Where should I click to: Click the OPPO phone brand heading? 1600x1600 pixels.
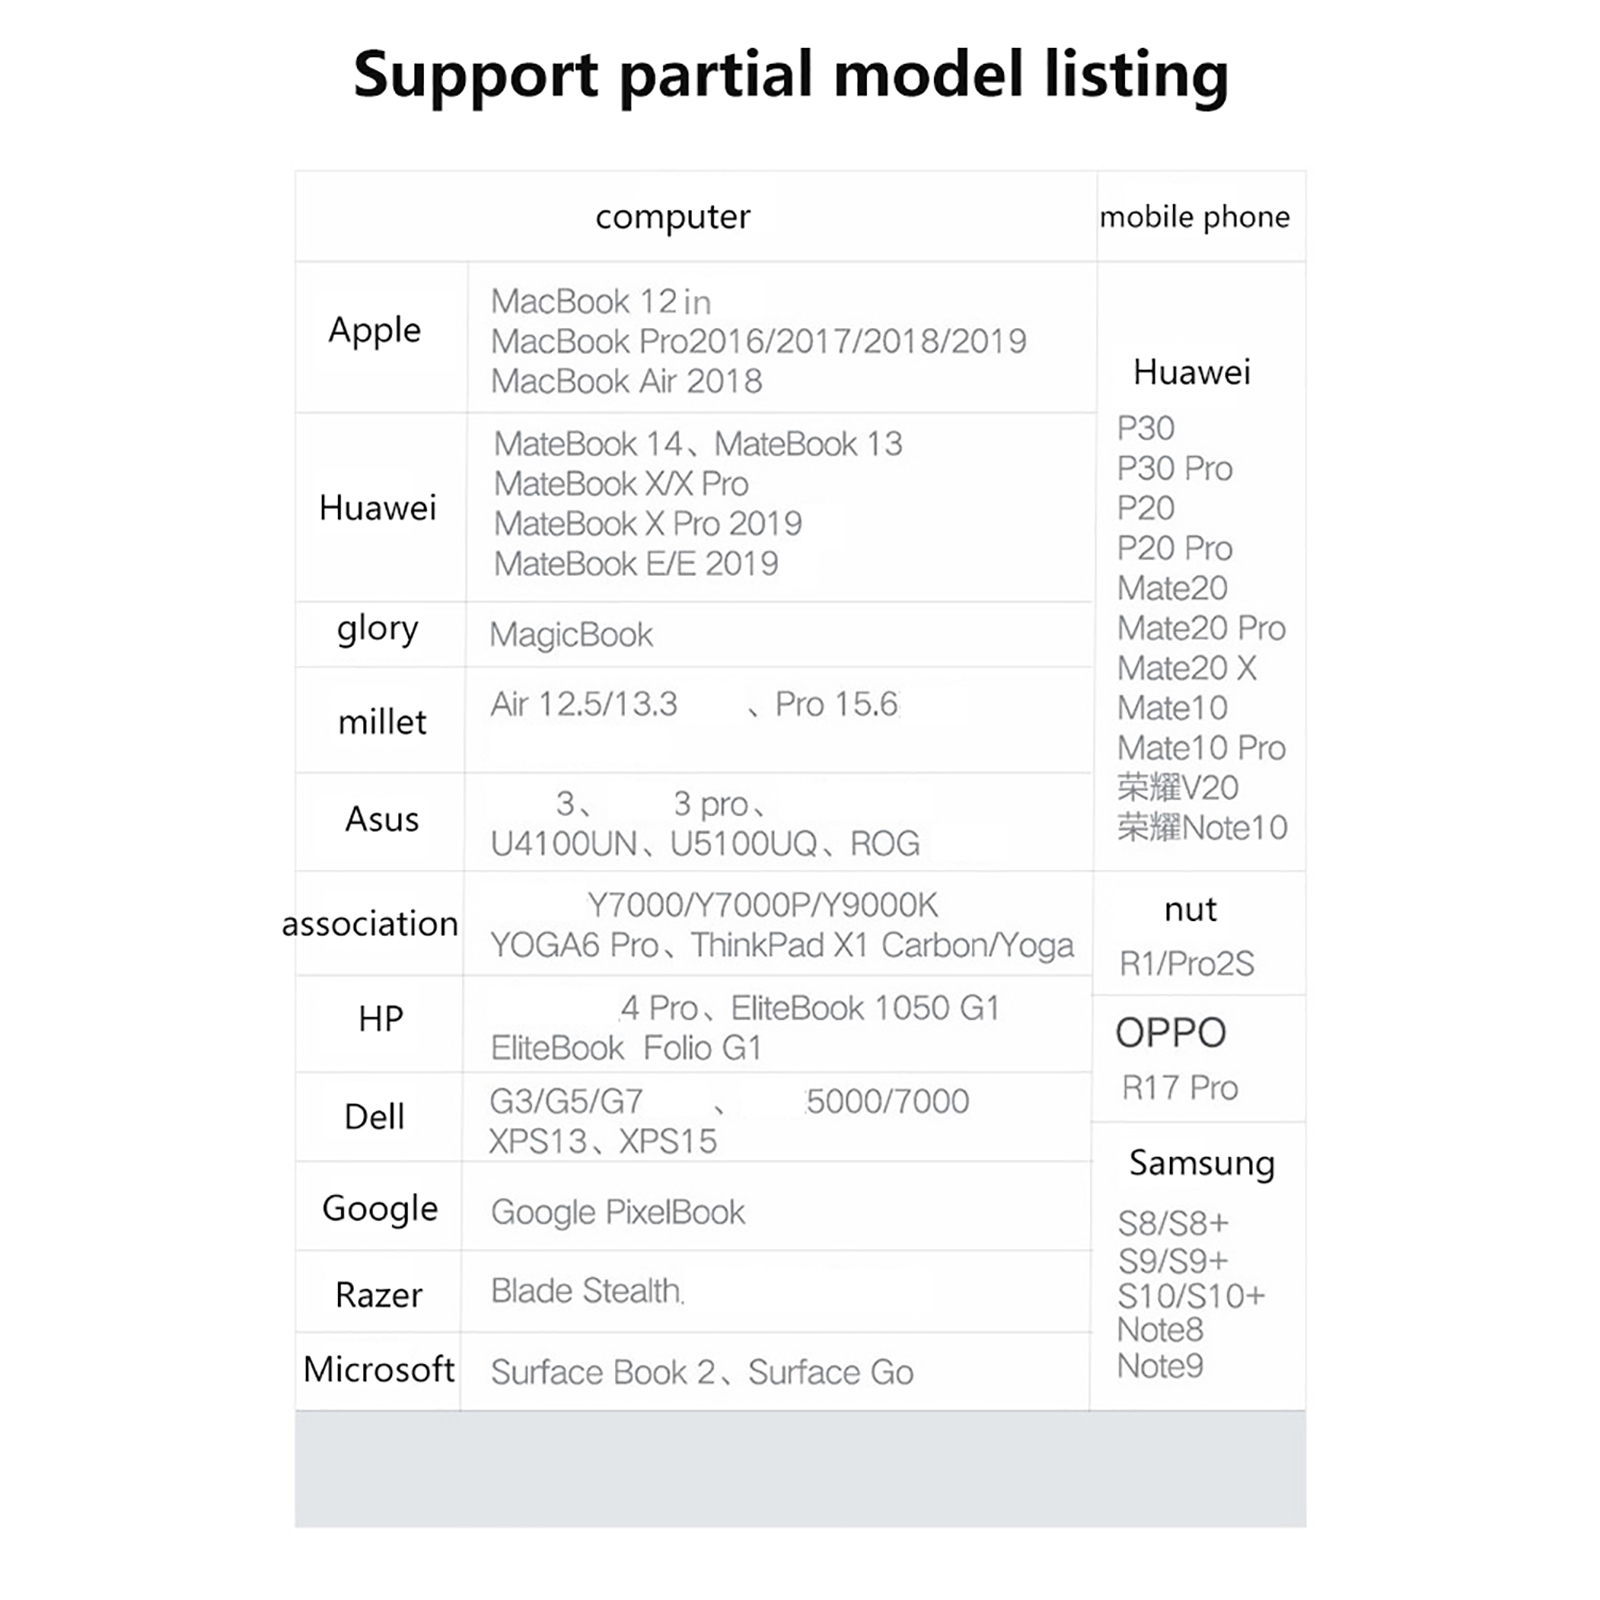tap(1170, 1033)
